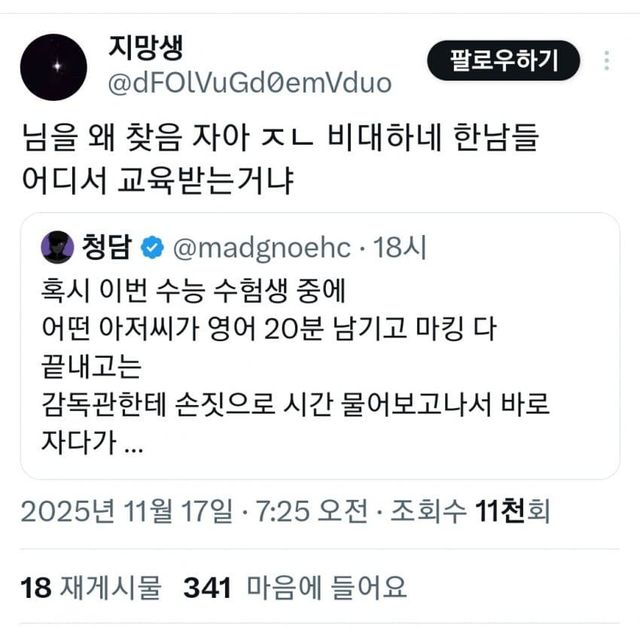Image resolution: width=640 pixels, height=628 pixels.
Task: View the 조회수 11천회 view count
Action: coord(471,511)
